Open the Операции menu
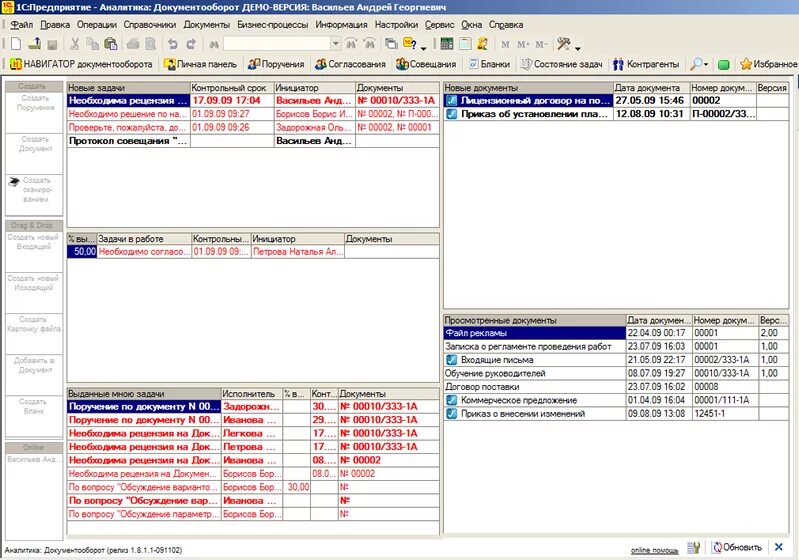Viewport: 799px width, 560px height. tap(97, 24)
